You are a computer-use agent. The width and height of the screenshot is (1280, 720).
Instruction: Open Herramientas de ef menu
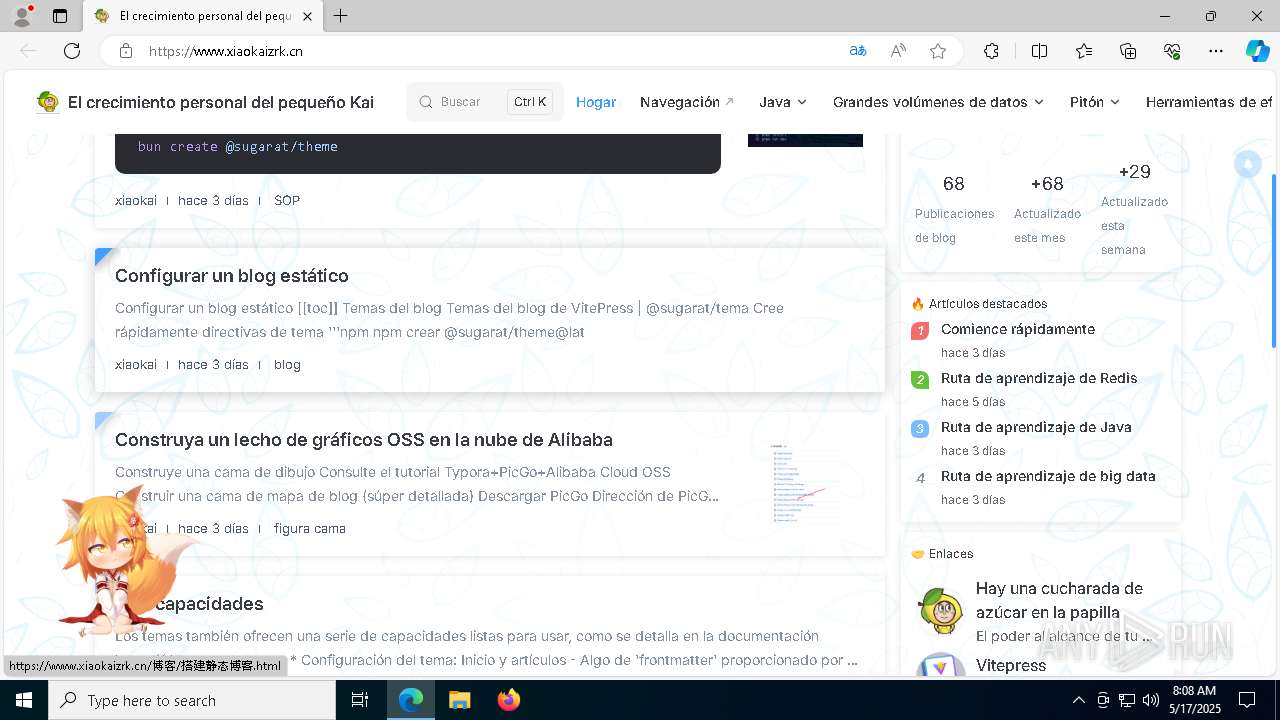[1209, 102]
